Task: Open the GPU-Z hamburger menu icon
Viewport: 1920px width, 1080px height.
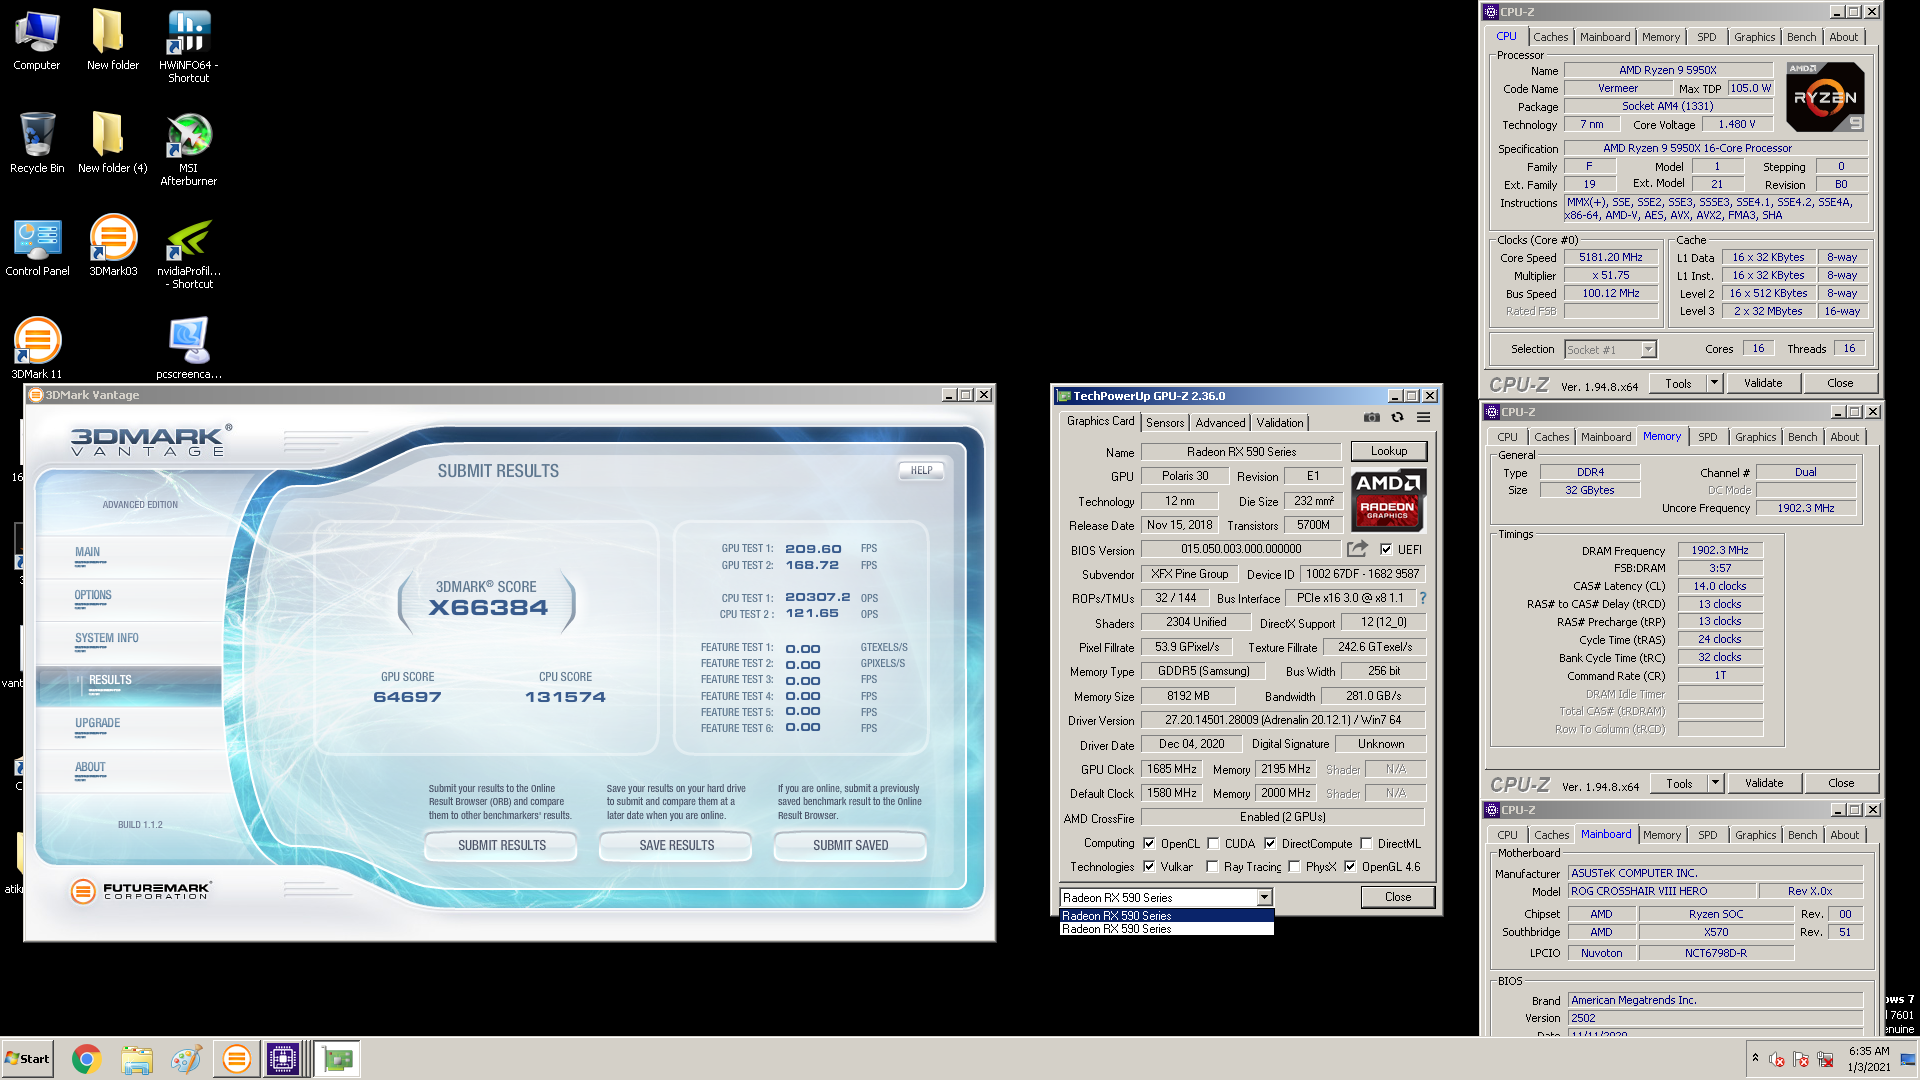Action: pos(1423,418)
